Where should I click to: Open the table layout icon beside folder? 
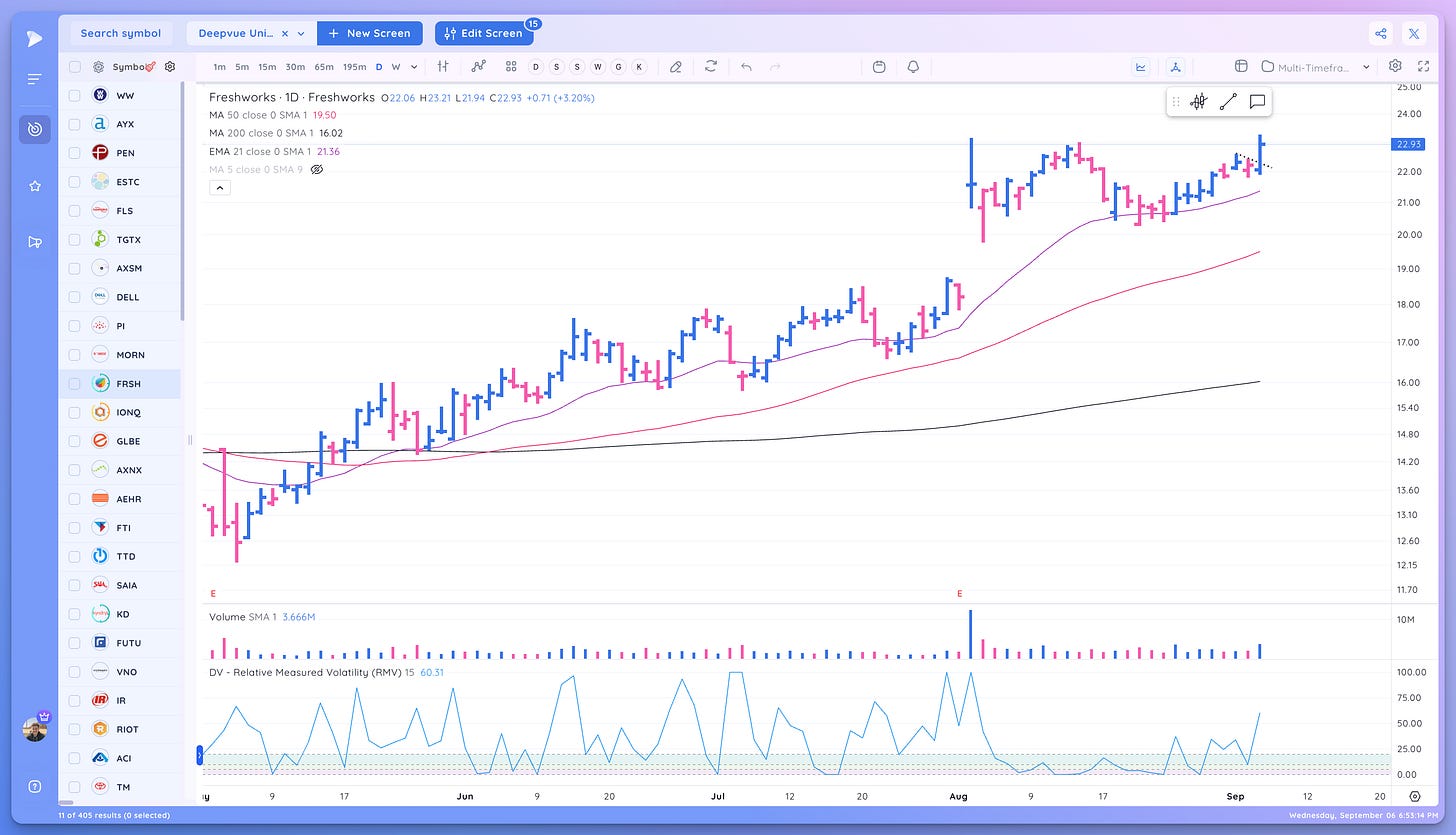pos(1241,66)
